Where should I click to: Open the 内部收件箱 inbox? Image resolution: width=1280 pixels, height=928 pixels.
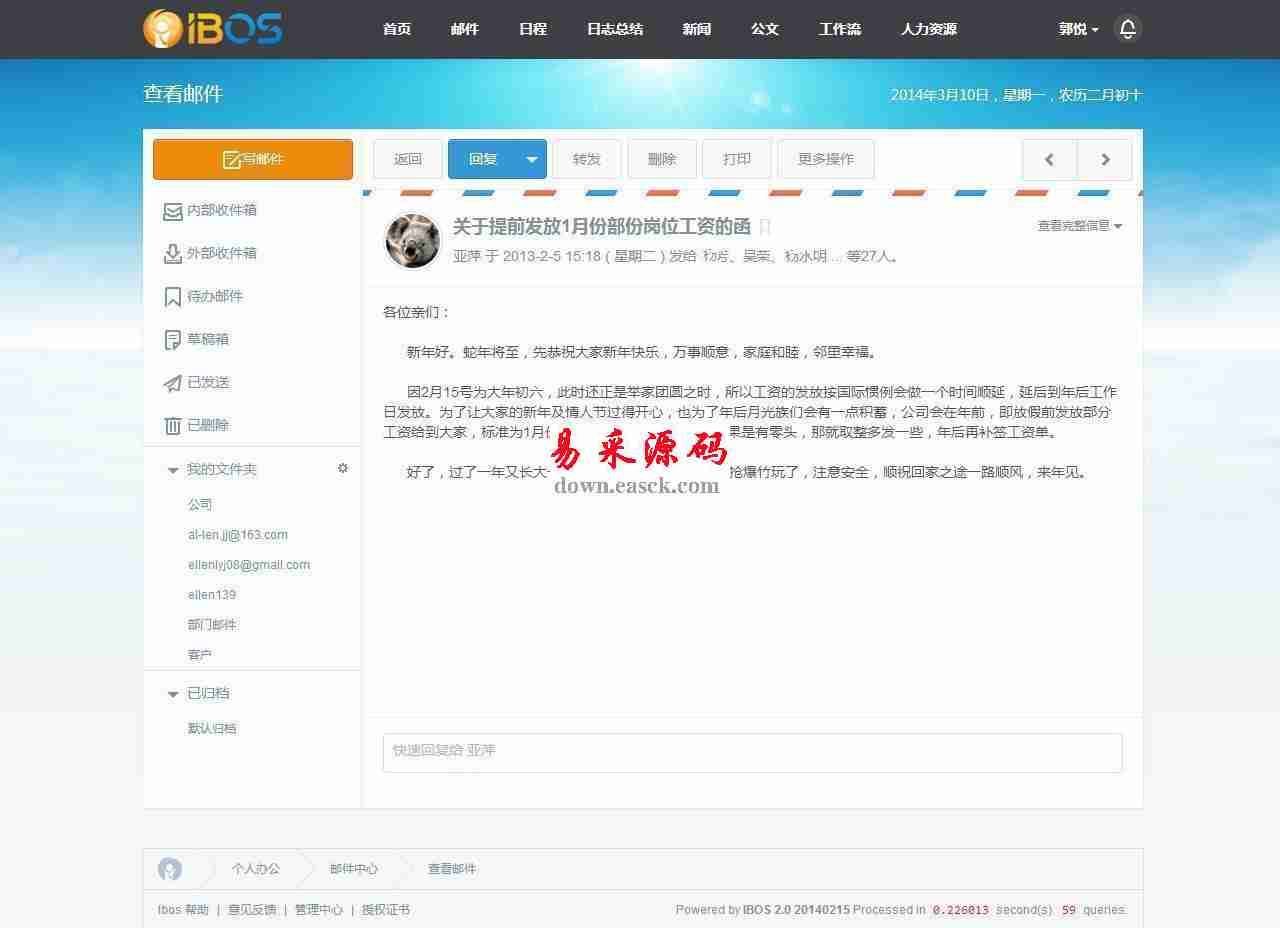(221, 210)
